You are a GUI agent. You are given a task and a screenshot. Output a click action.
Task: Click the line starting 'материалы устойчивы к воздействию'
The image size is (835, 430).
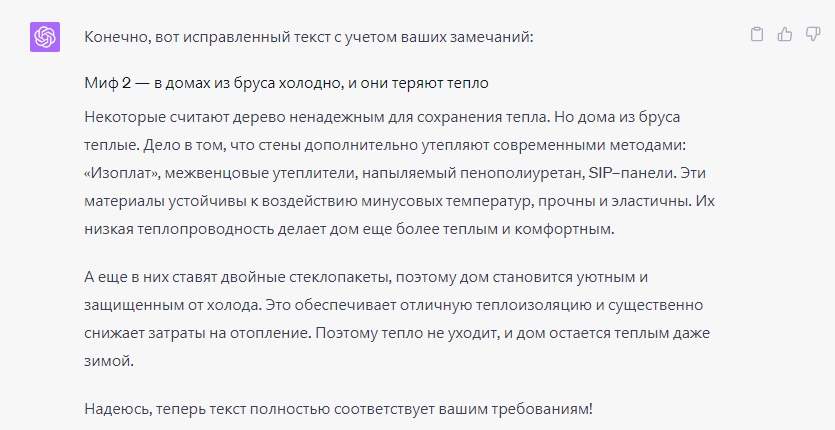point(399,201)
